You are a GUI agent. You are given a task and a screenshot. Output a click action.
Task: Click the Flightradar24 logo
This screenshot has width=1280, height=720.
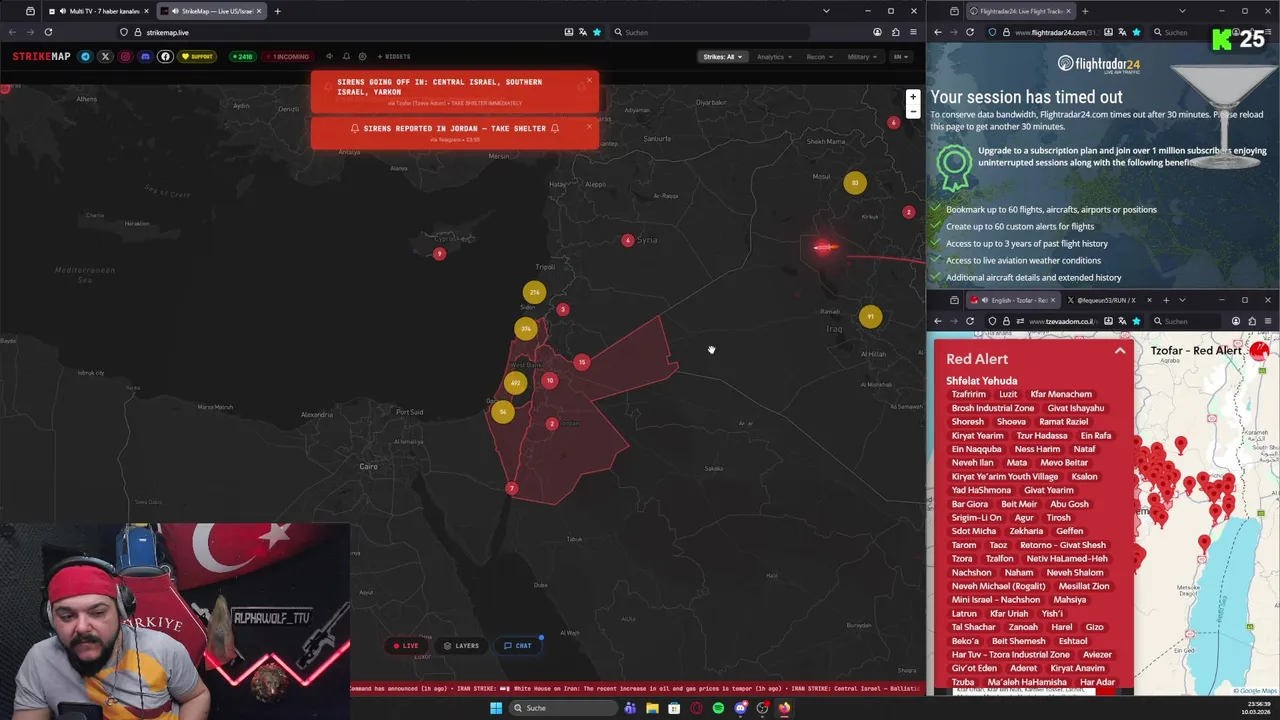click(x=1098, y=65)
